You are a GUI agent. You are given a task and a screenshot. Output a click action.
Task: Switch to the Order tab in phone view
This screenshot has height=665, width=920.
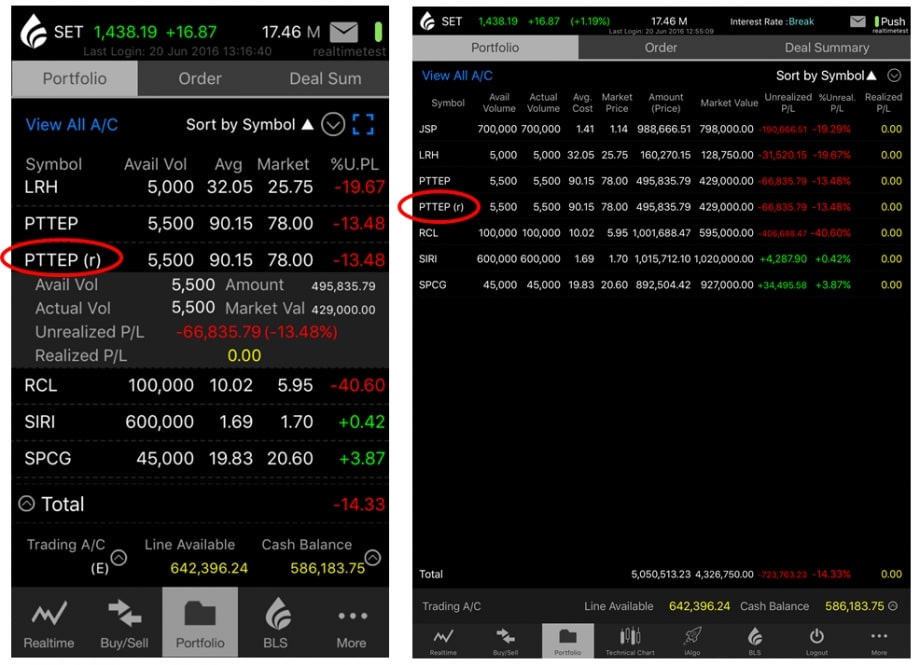click(x=200, y=78)
